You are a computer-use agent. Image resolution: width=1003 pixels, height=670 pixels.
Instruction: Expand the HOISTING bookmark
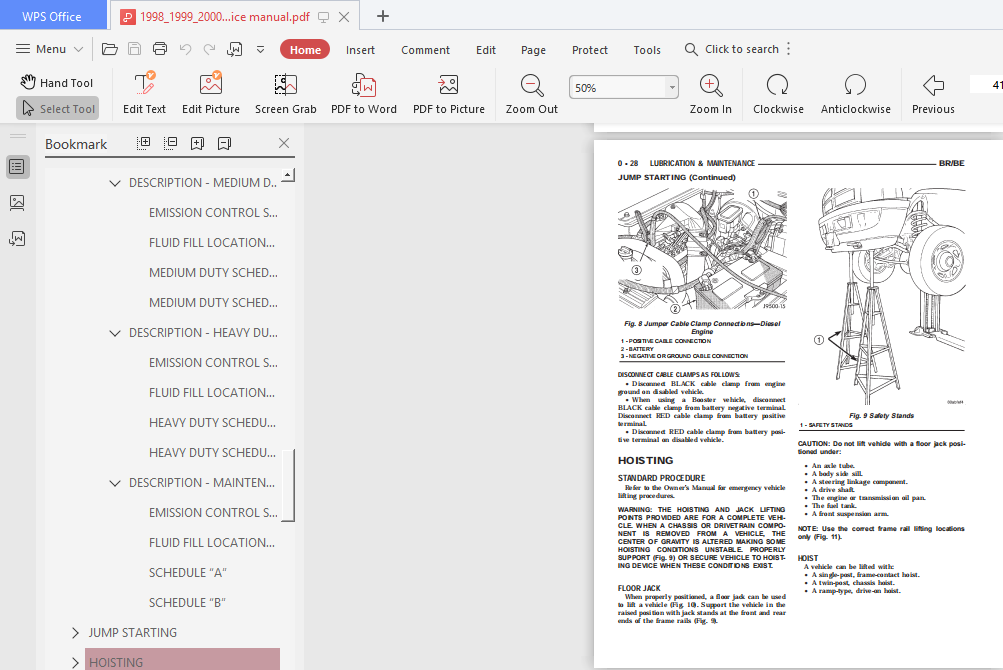(x=75, y=662)
